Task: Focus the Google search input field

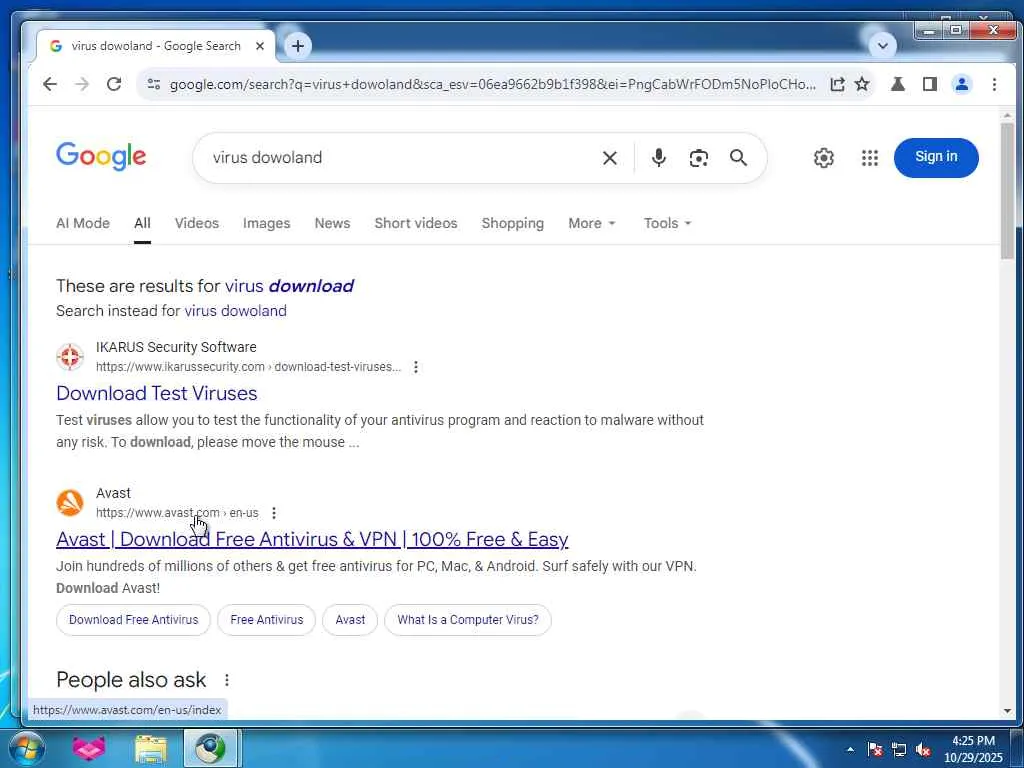Action: click(x=398, y=157)
